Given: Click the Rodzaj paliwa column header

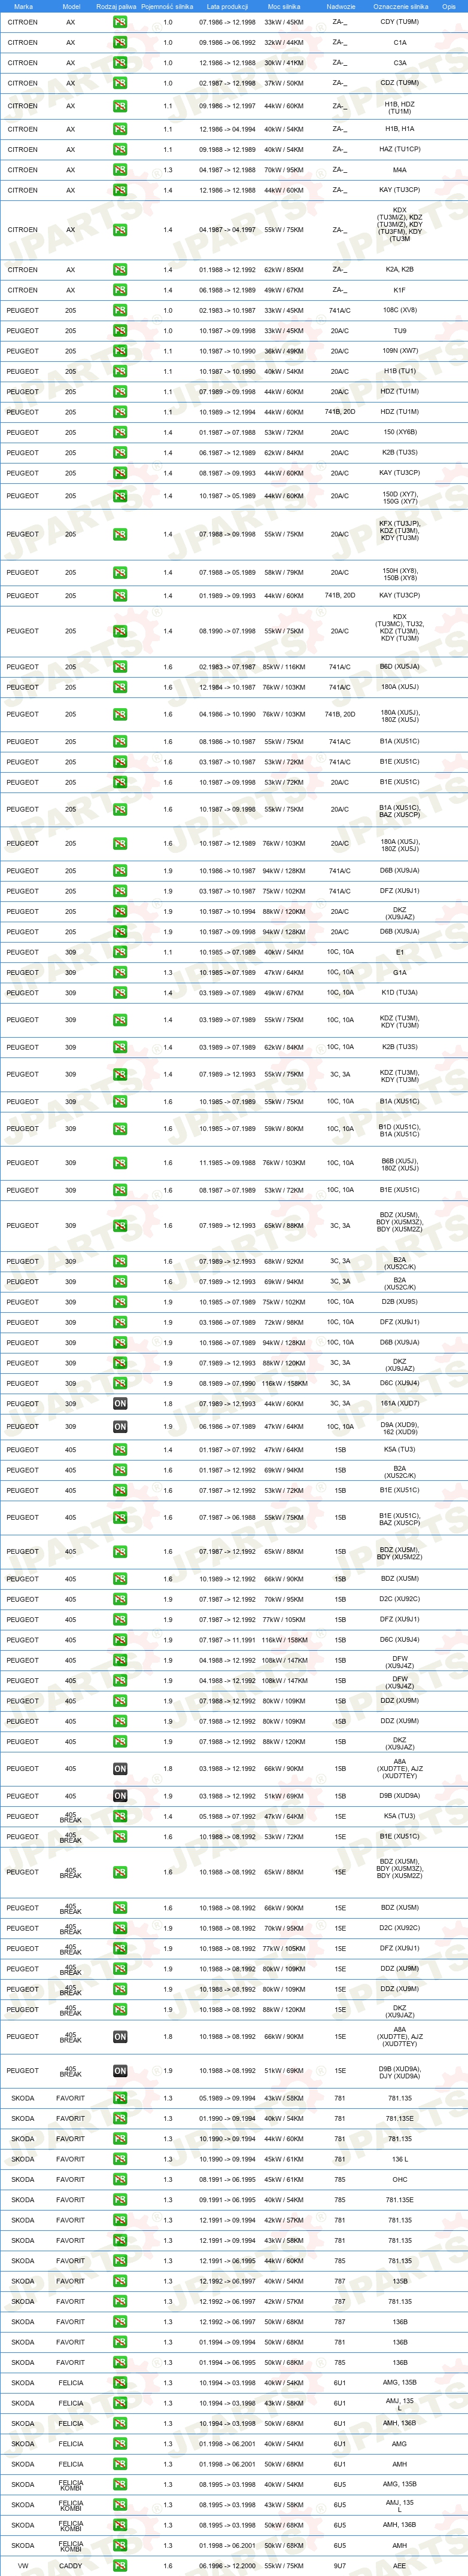Looking at the screenshot, I should click(117, 6).
